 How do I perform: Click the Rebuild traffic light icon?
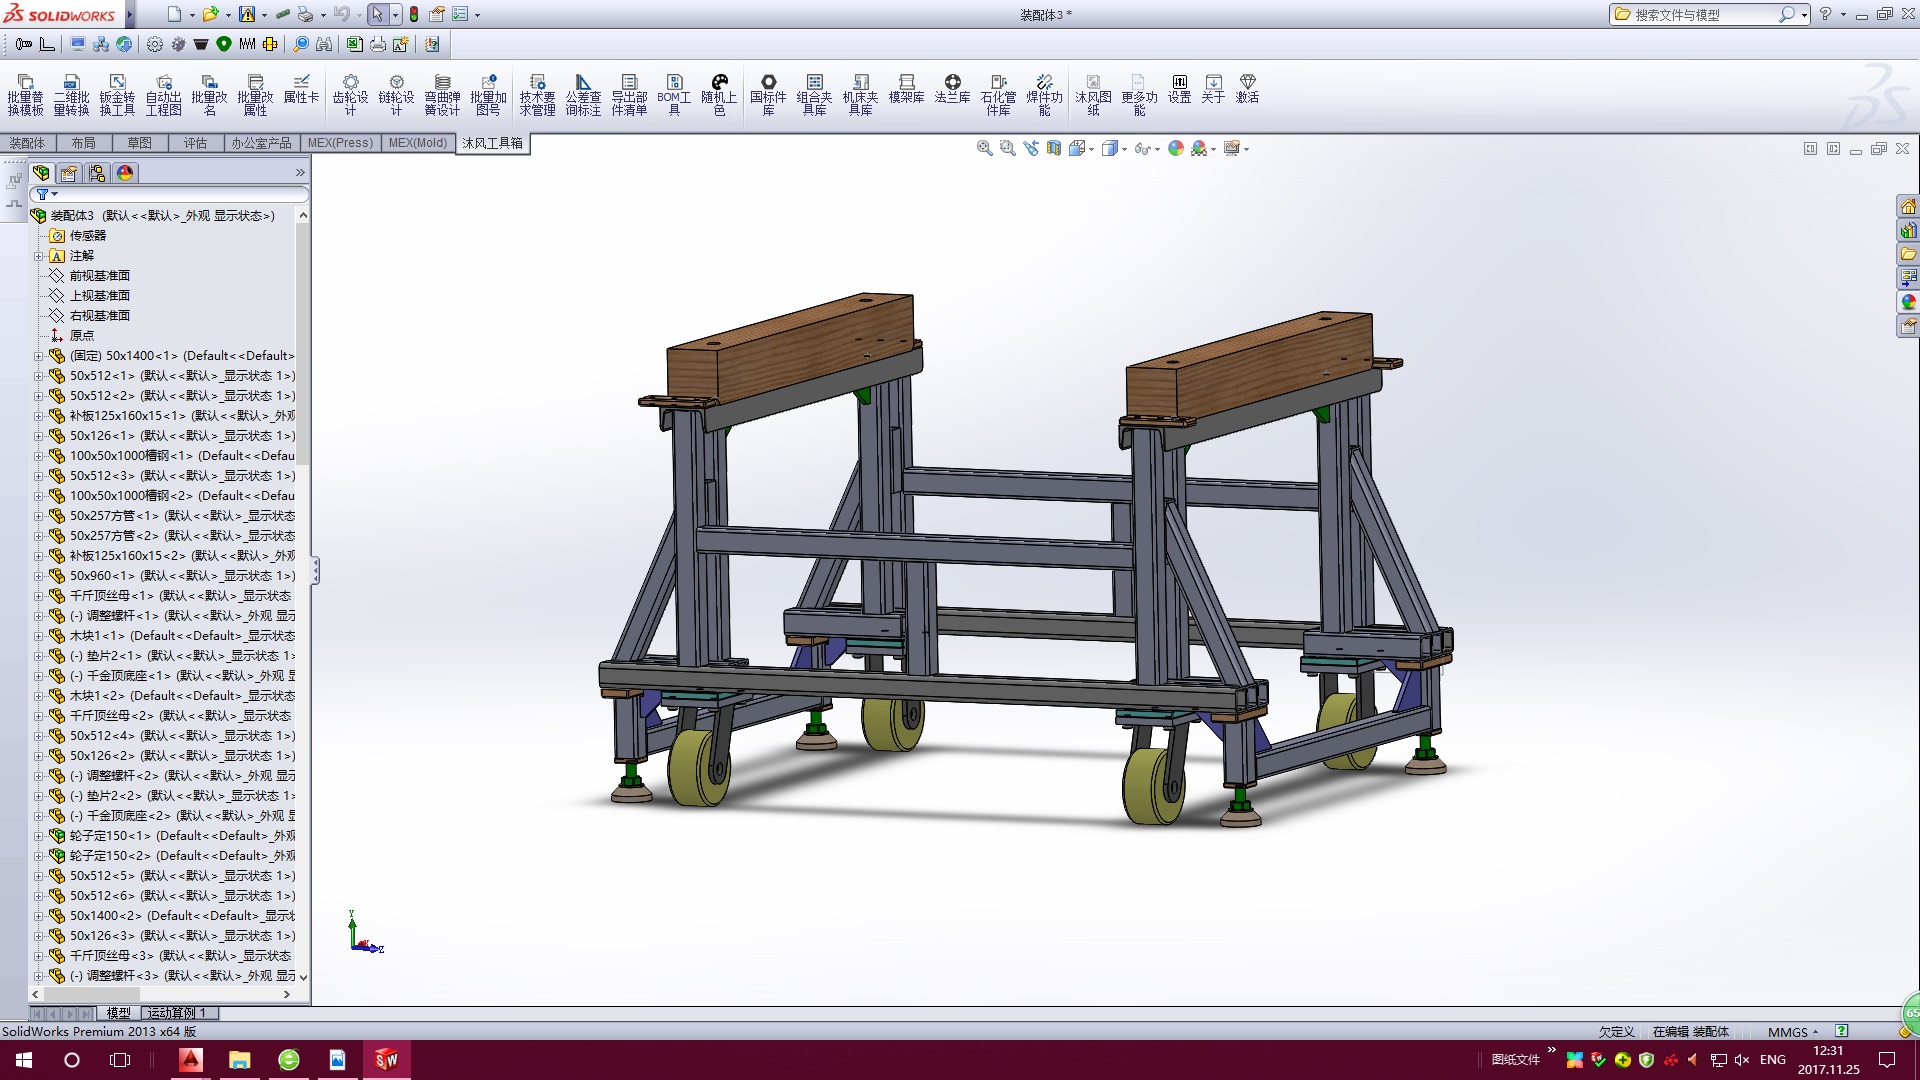413,14
